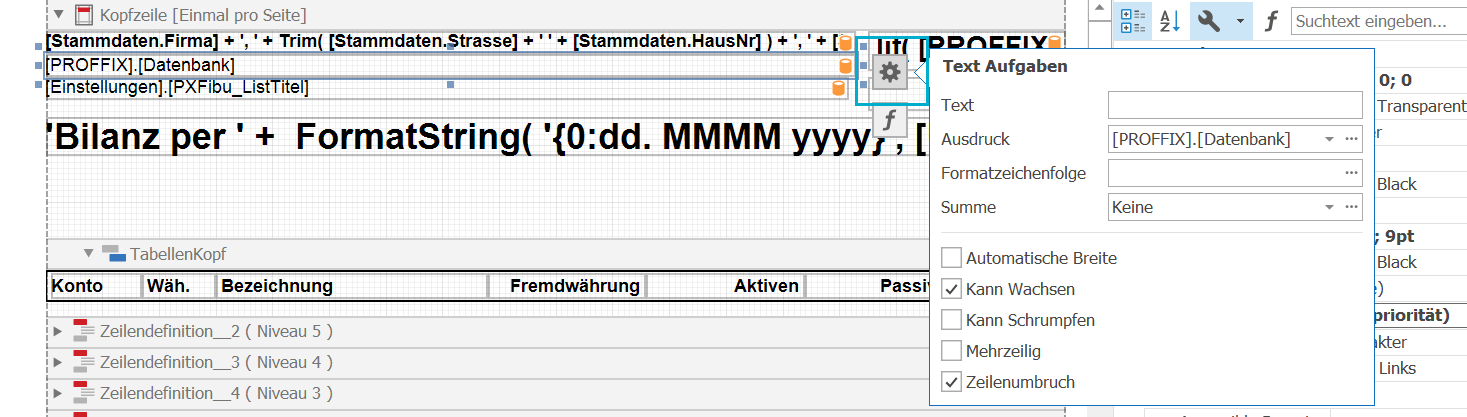Open the Summe dropdown arrow
The height and width of the screenshot is (417, 1467).
(1329, 207)
